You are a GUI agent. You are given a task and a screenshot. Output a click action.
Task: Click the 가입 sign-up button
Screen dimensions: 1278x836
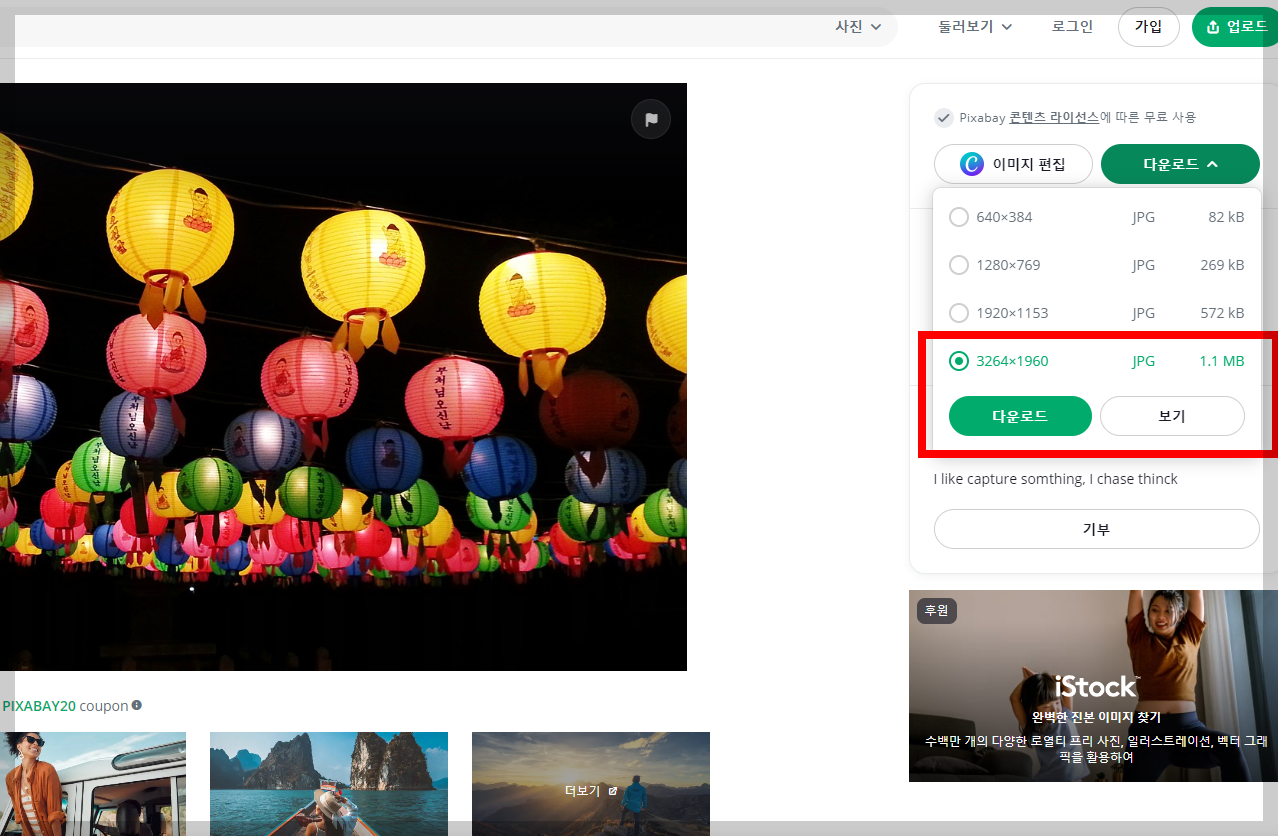click(1148, 27)
